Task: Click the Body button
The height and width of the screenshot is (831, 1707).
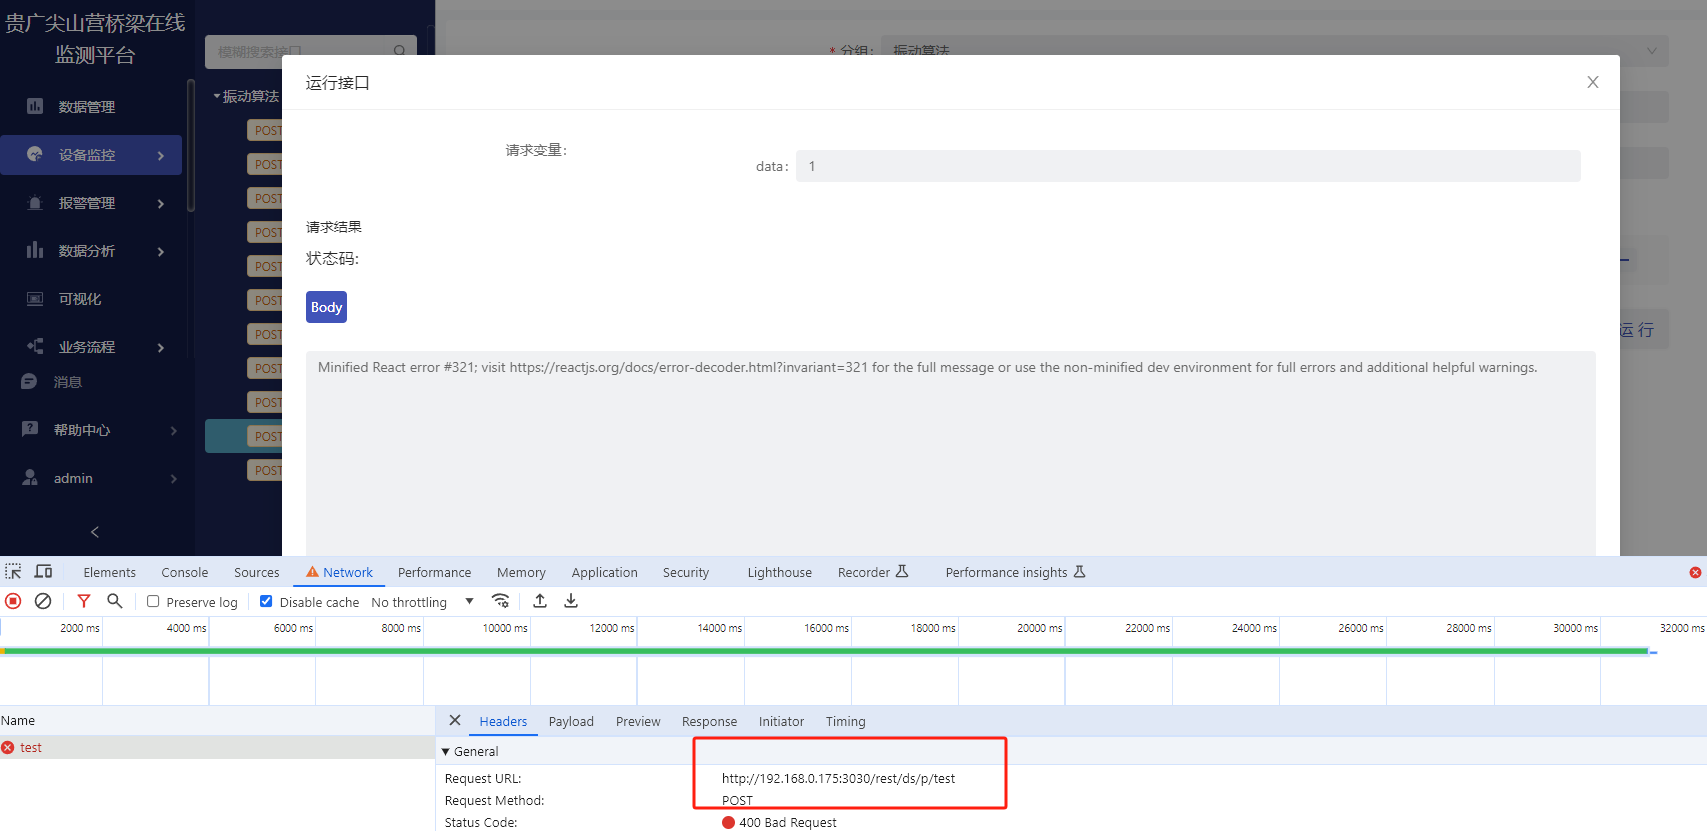Action: pyautogui.click(x=326, y=307)
